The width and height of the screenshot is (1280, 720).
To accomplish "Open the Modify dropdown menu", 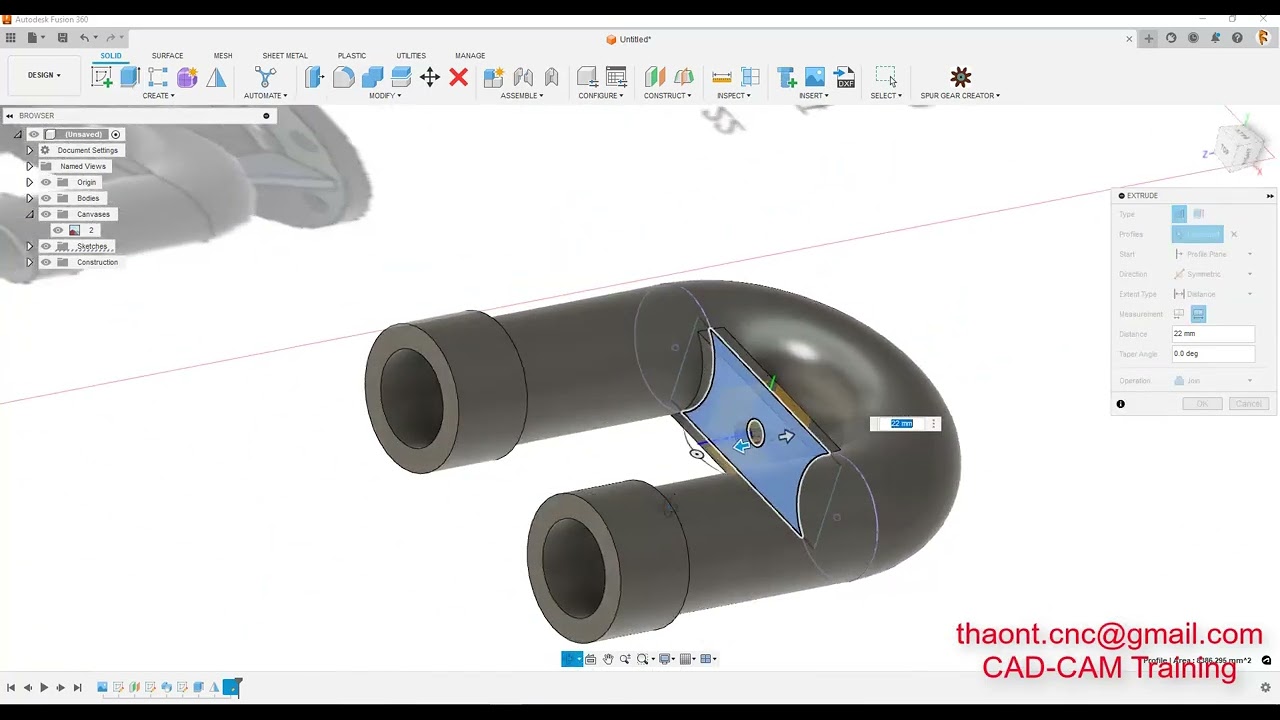I will click(x=385, y=96).
